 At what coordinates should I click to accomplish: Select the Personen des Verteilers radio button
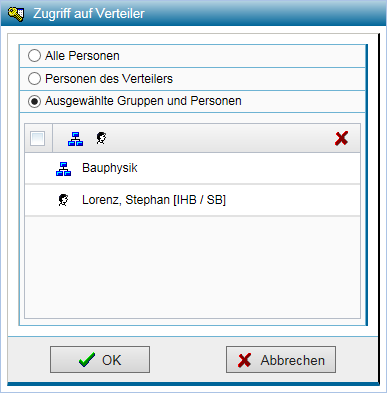click(x=34, y=79)
